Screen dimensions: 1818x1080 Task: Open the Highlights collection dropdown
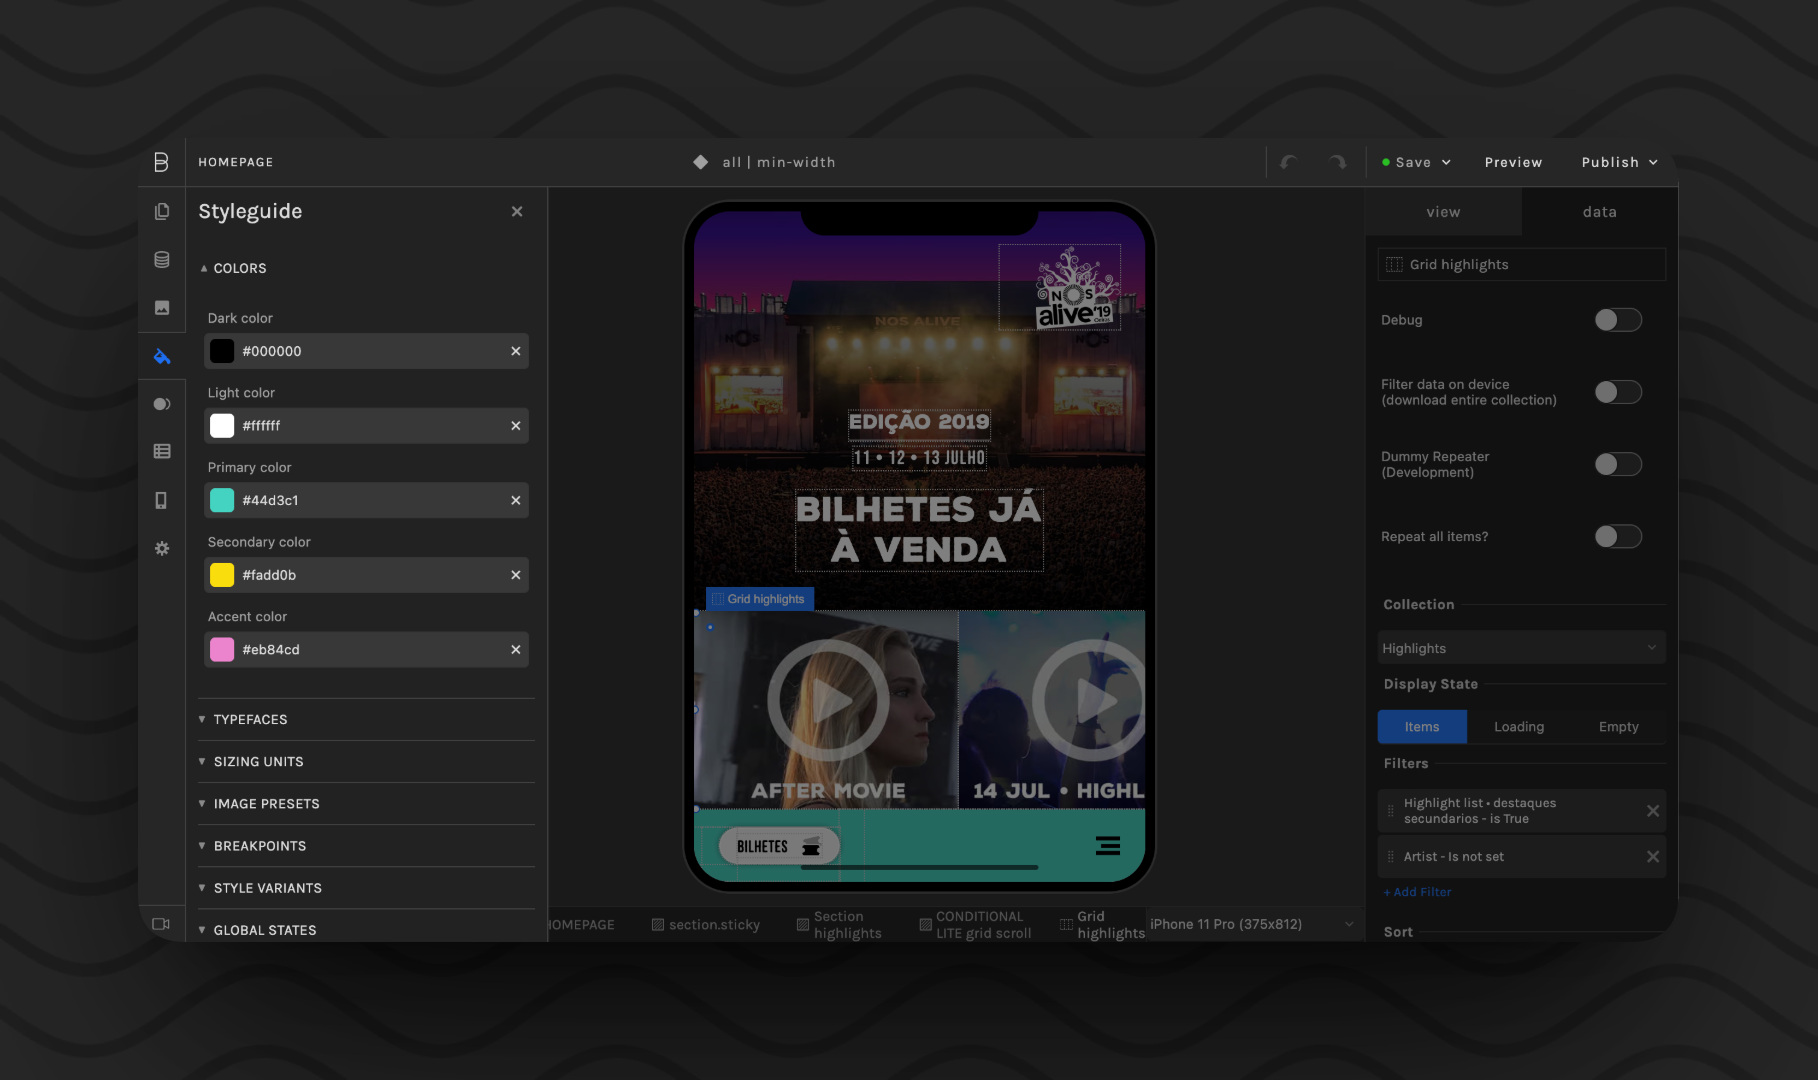point(1520,648)
